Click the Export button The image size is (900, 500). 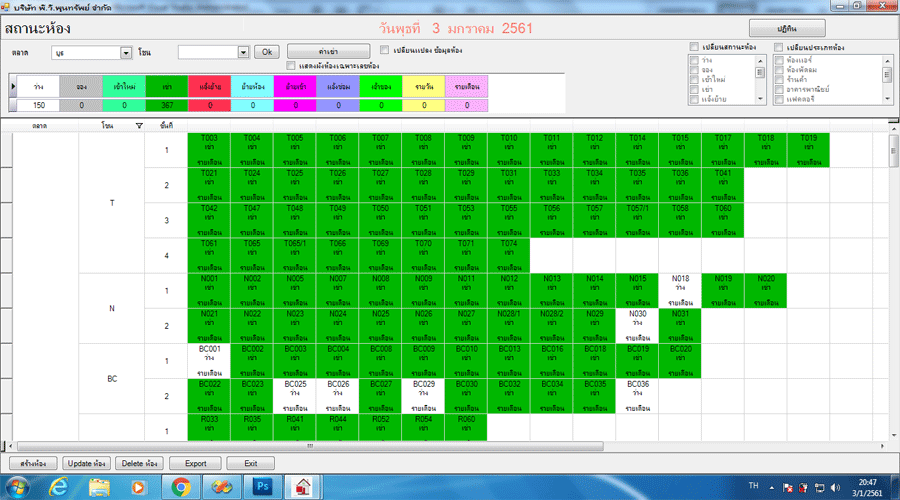click(x=195, y=463)
